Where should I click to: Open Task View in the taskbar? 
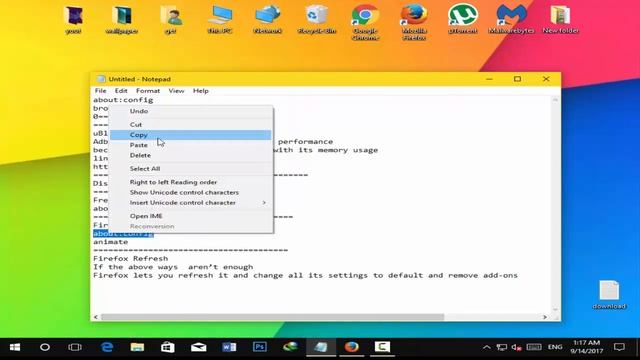pos(75,347)
